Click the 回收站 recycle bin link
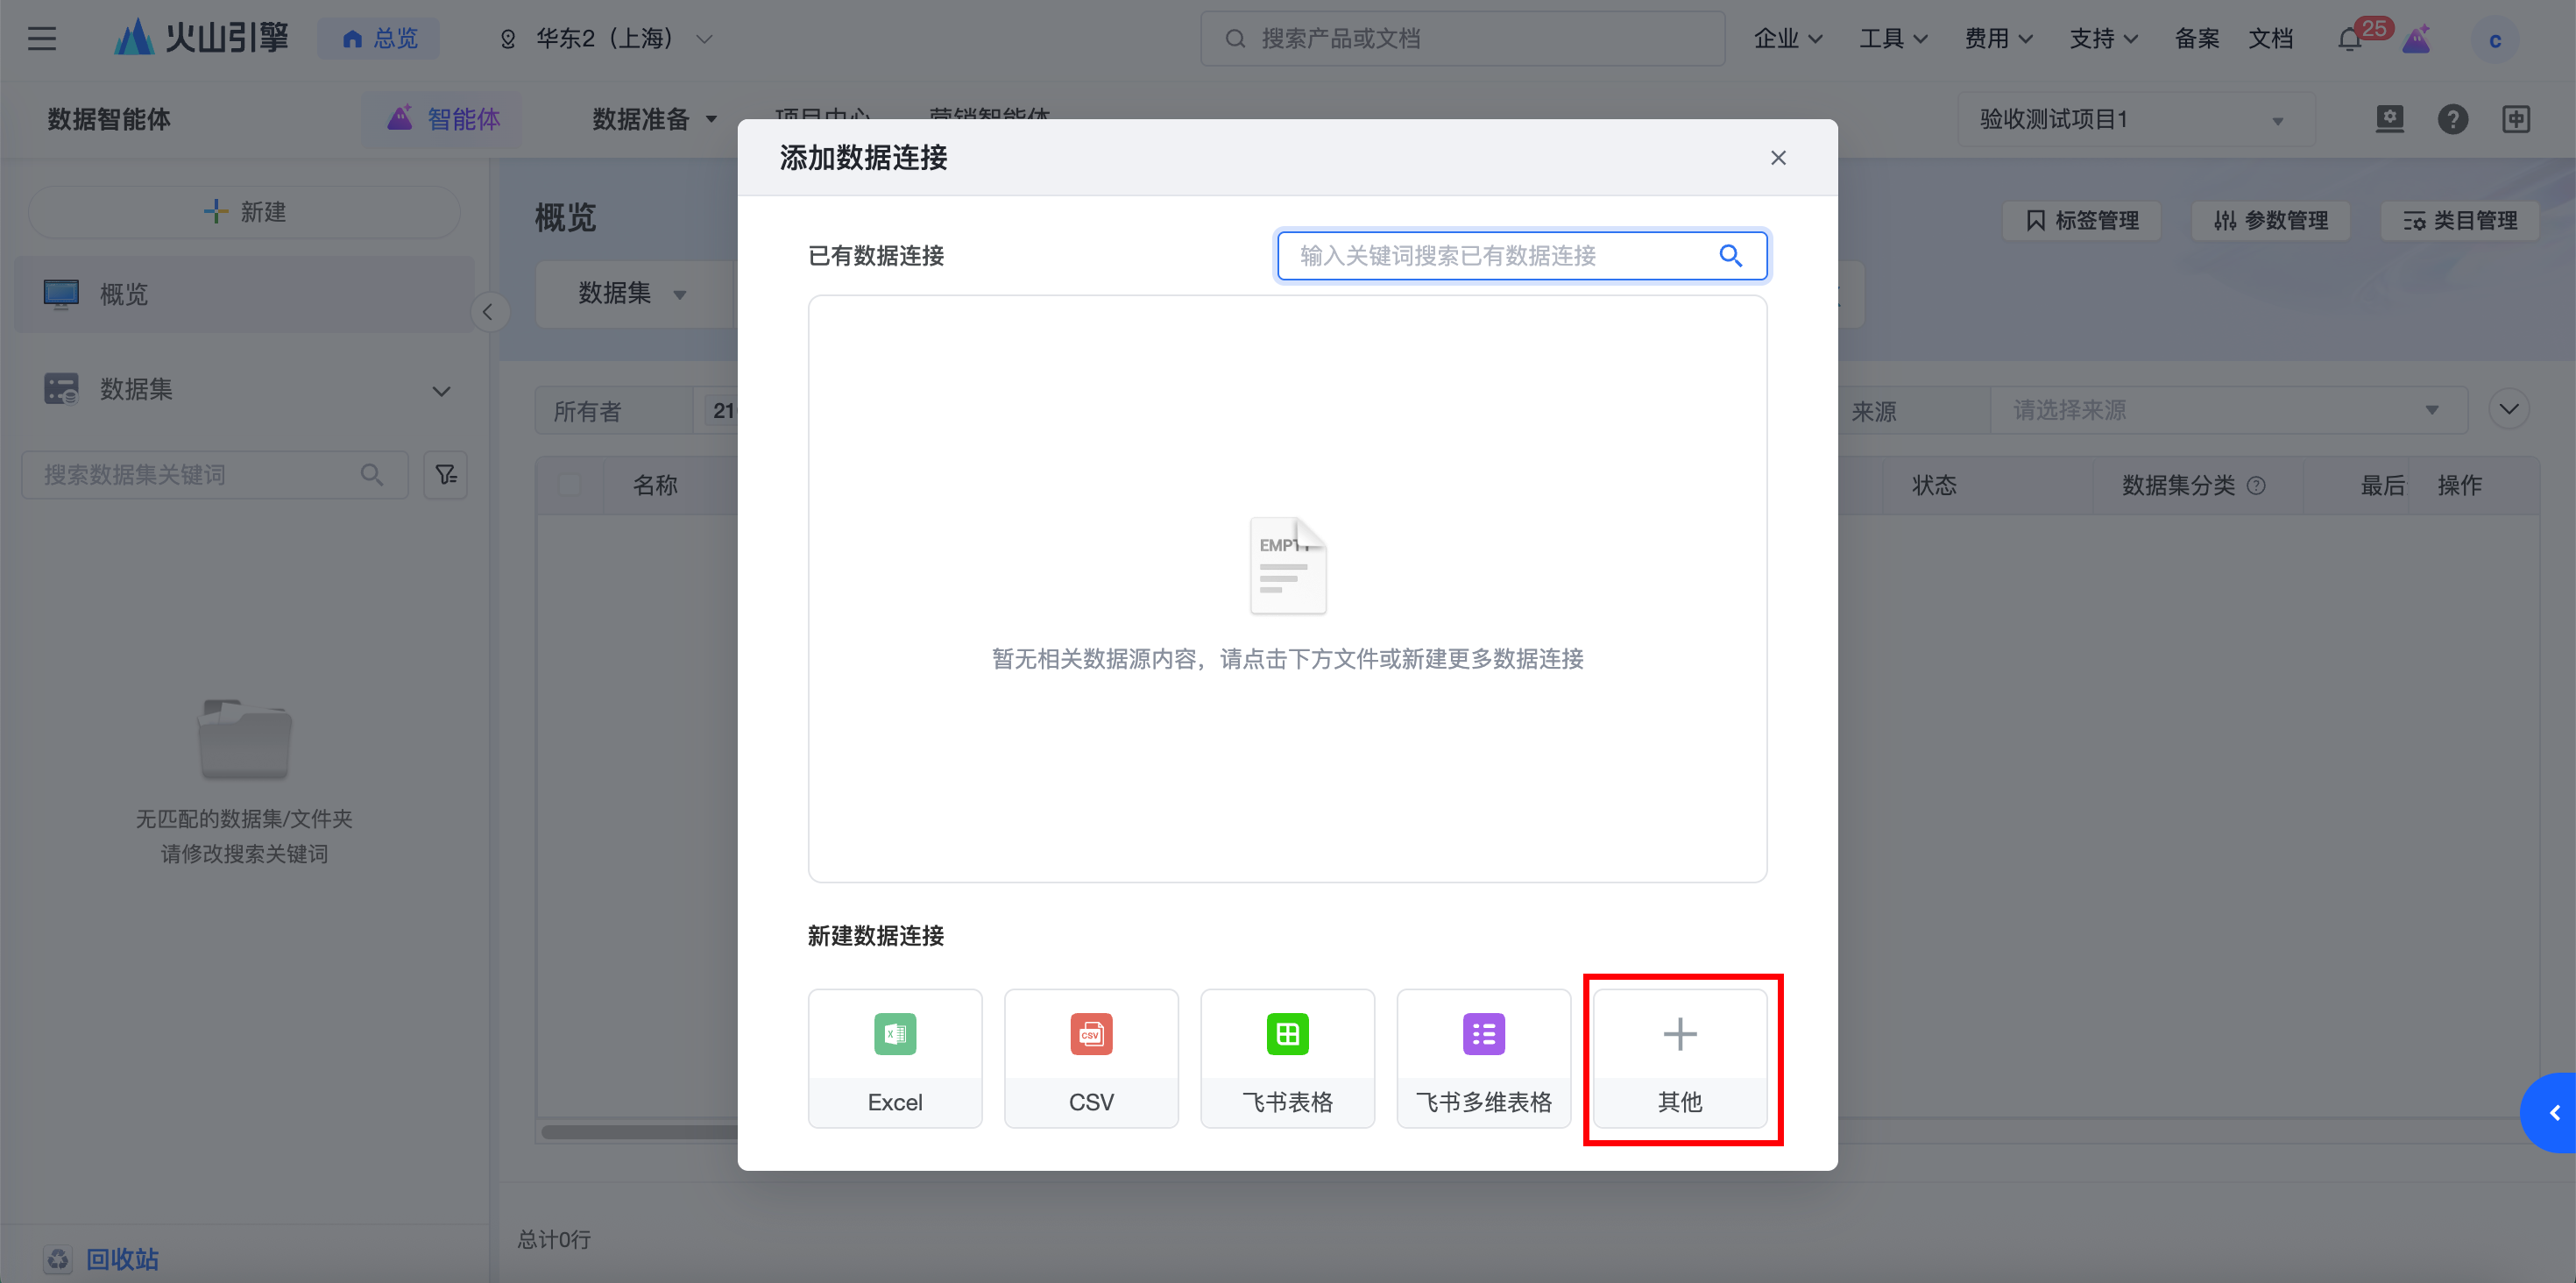 (x=121, y=1259)
